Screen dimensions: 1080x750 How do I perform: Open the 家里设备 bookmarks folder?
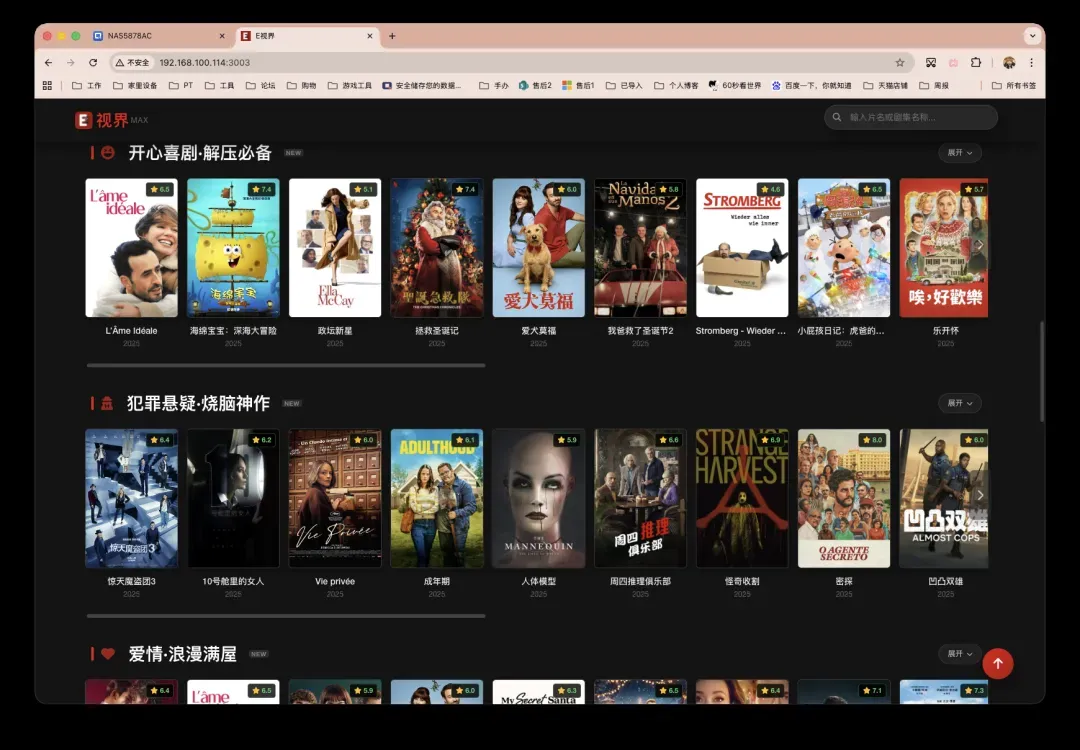(x=135, y=85)
